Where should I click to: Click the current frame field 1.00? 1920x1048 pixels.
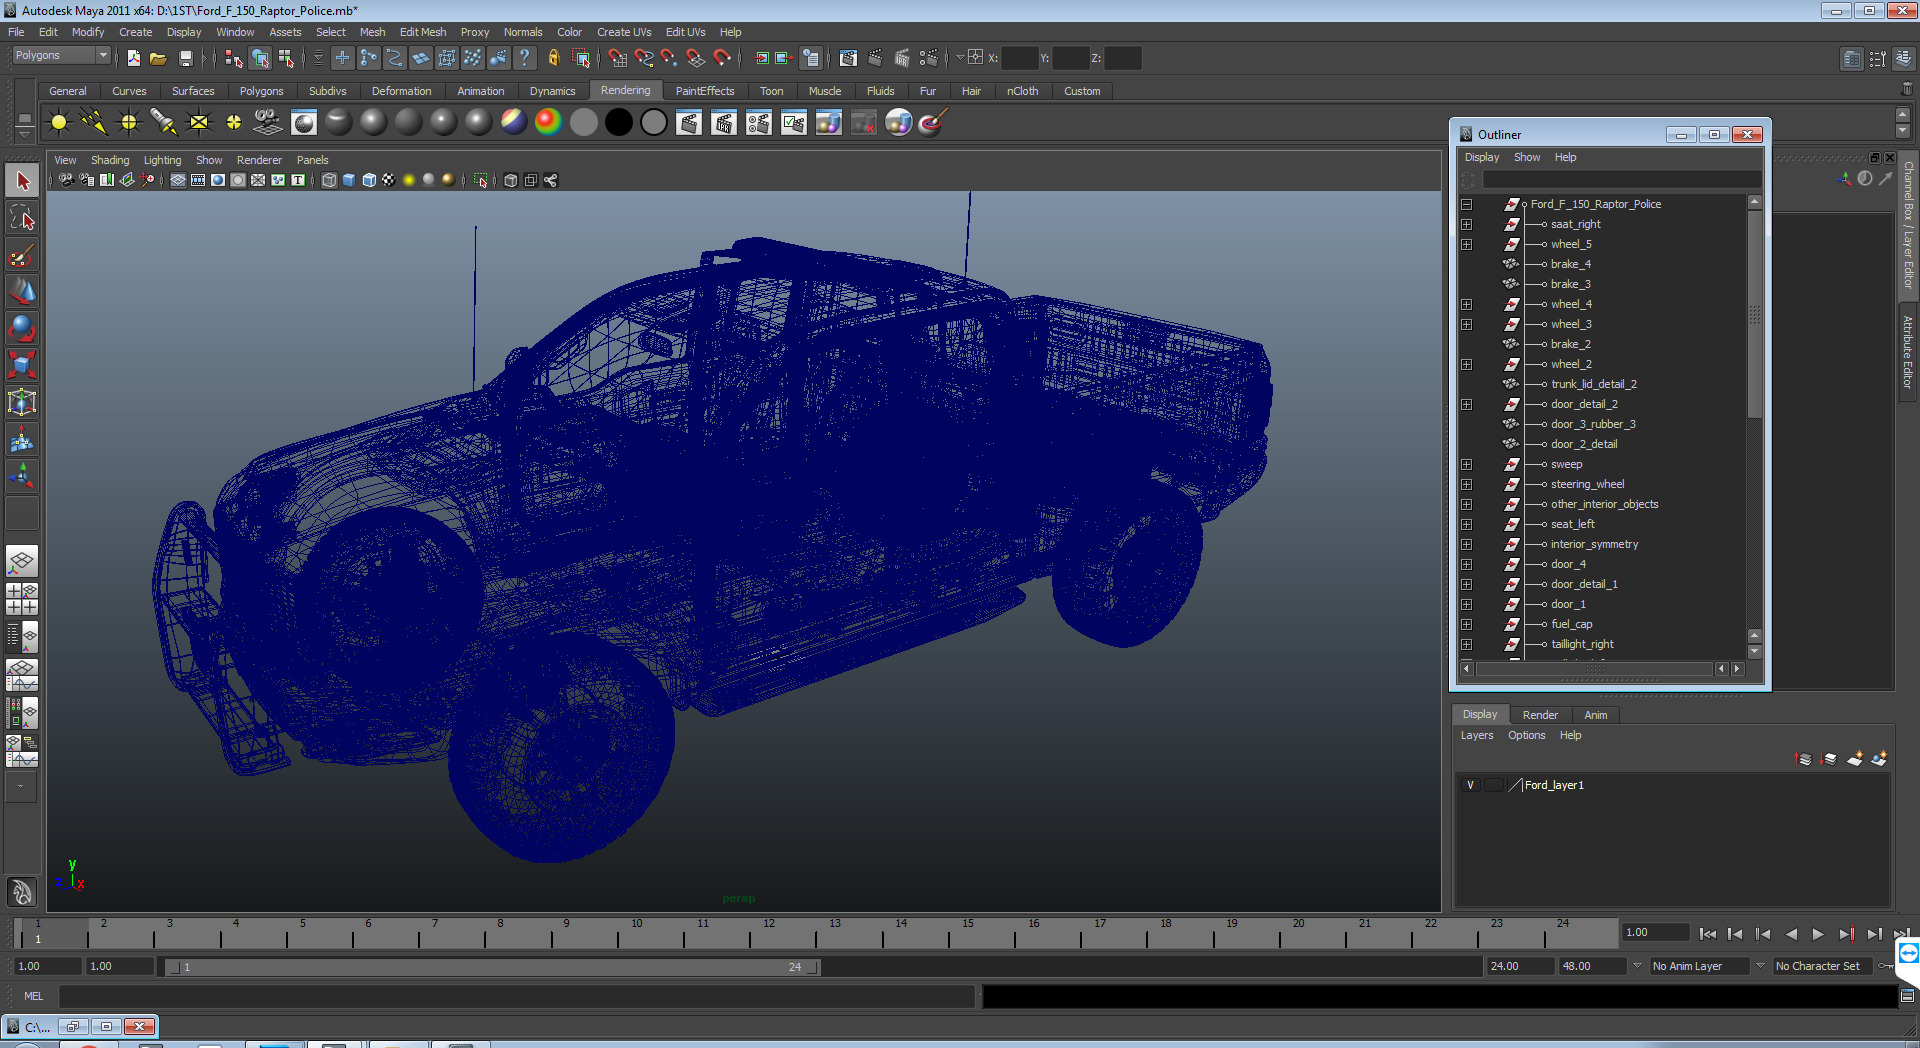pyautogui.click(x=1655, y=932)
